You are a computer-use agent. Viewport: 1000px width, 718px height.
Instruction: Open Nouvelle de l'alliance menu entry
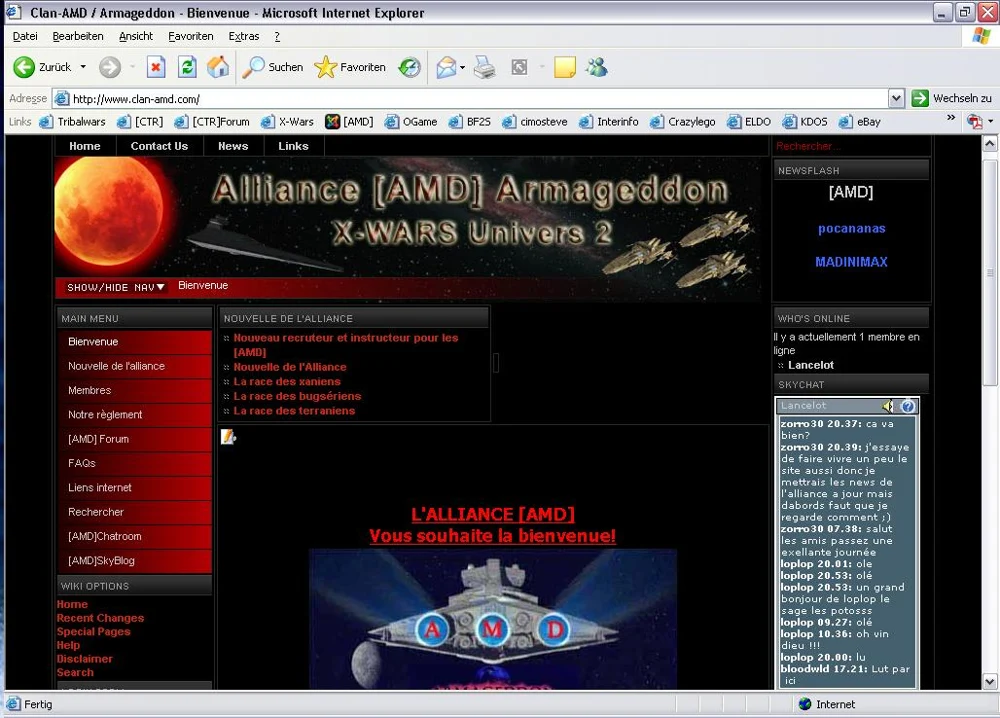[135, 366]
